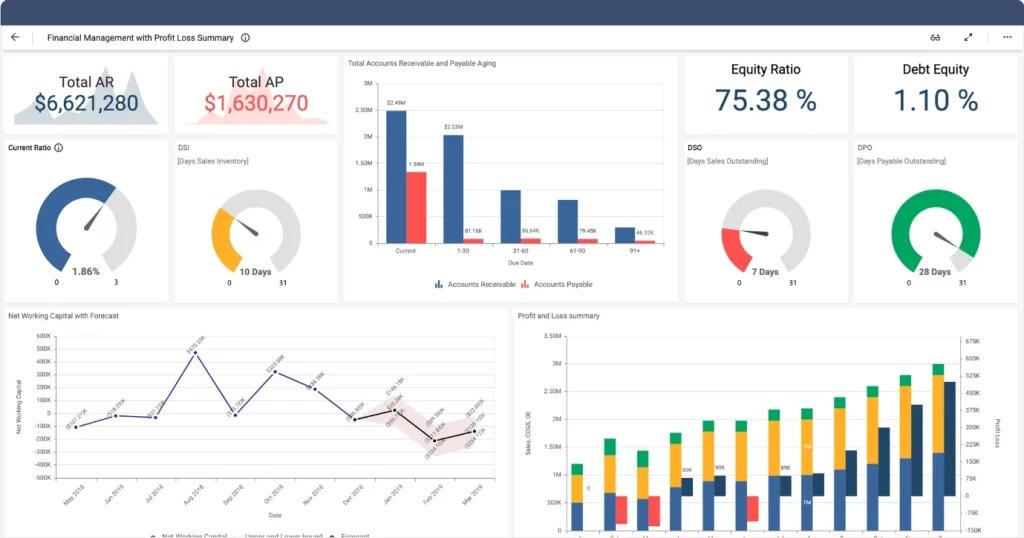Click the Current Ratio info icon
The image size is (1024, 538).
click(x=59, y=148)
